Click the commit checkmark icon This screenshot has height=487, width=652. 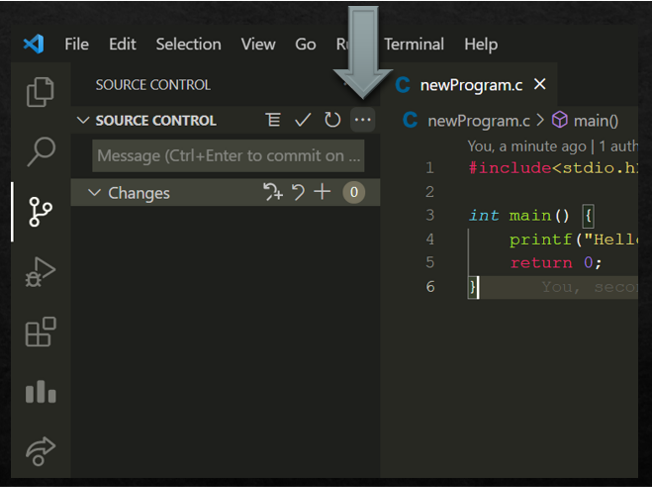tap(303, 120)
